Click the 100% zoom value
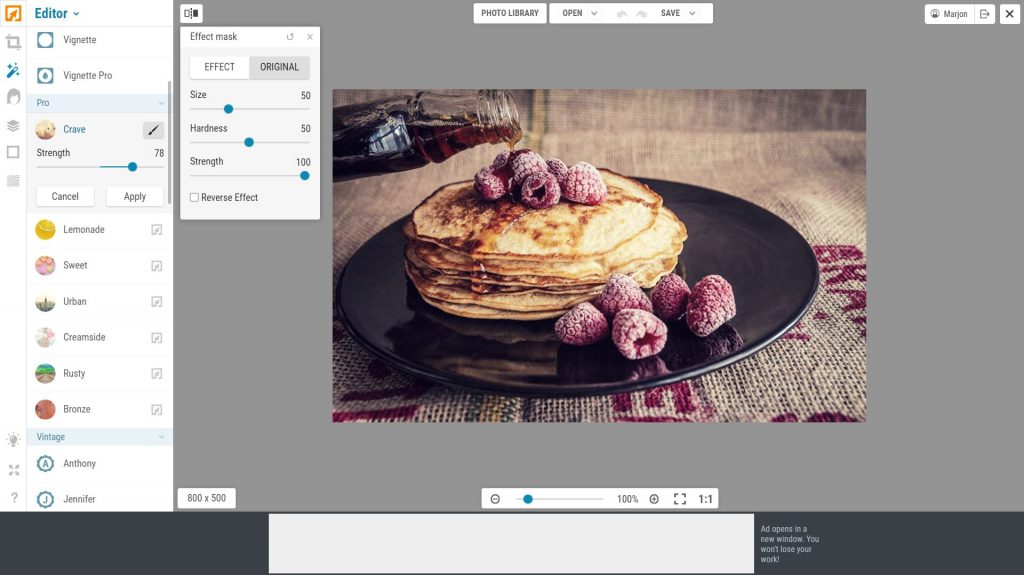 coord(627,499)
